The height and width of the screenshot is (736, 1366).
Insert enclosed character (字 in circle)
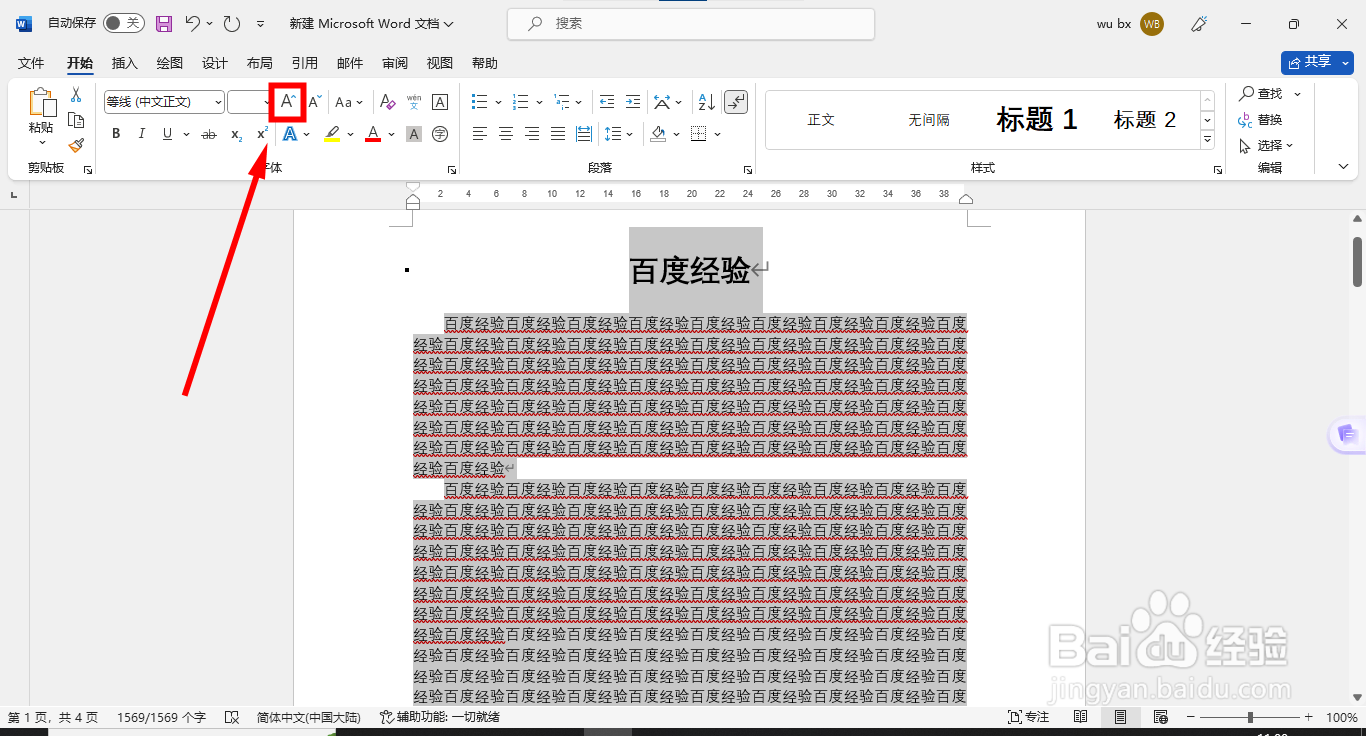pos(440,134)
